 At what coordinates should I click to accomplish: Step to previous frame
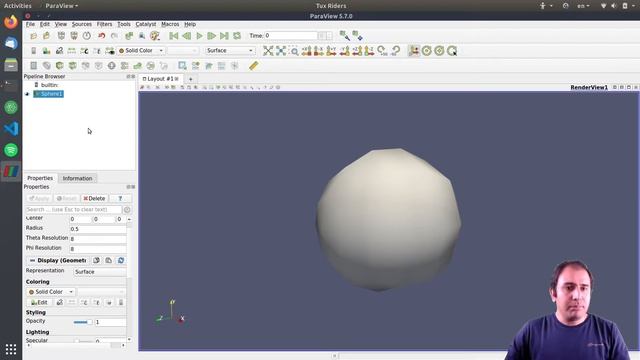(187, 36)
